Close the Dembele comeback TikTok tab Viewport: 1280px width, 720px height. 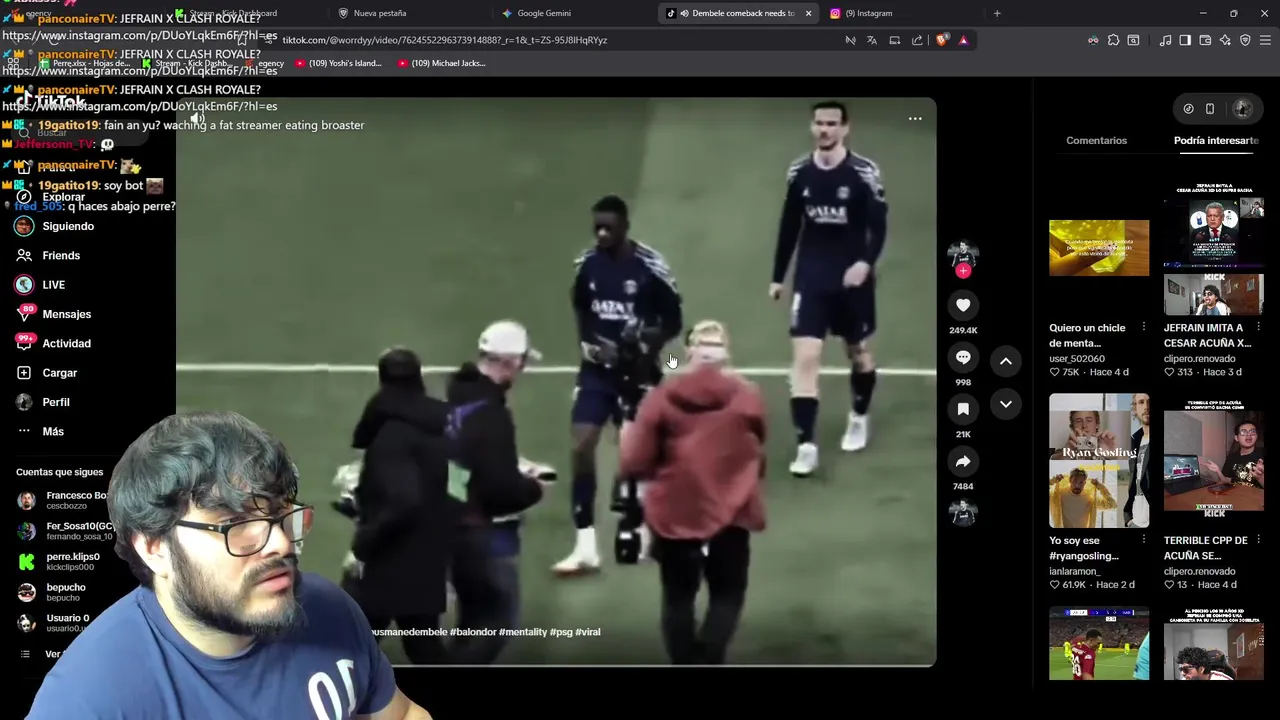(x=808, y=13)
